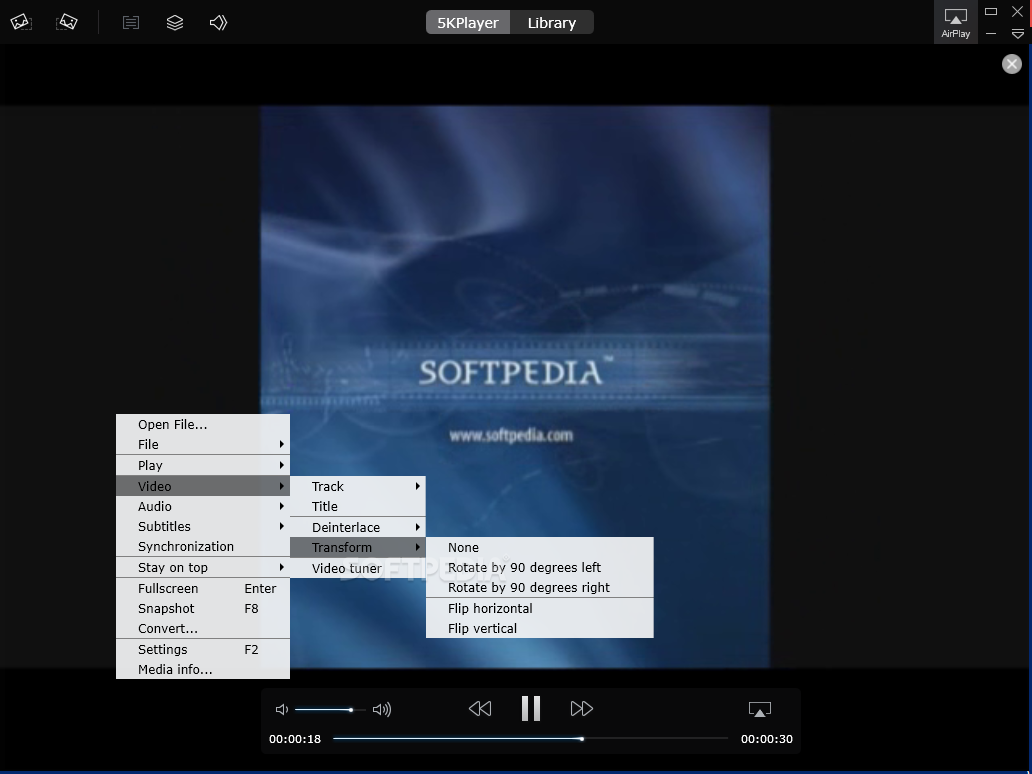Image resolution: width=1032 pixels, height=774 pixels.
Task: Expand the Play submenu
Action: click(203, 465)
